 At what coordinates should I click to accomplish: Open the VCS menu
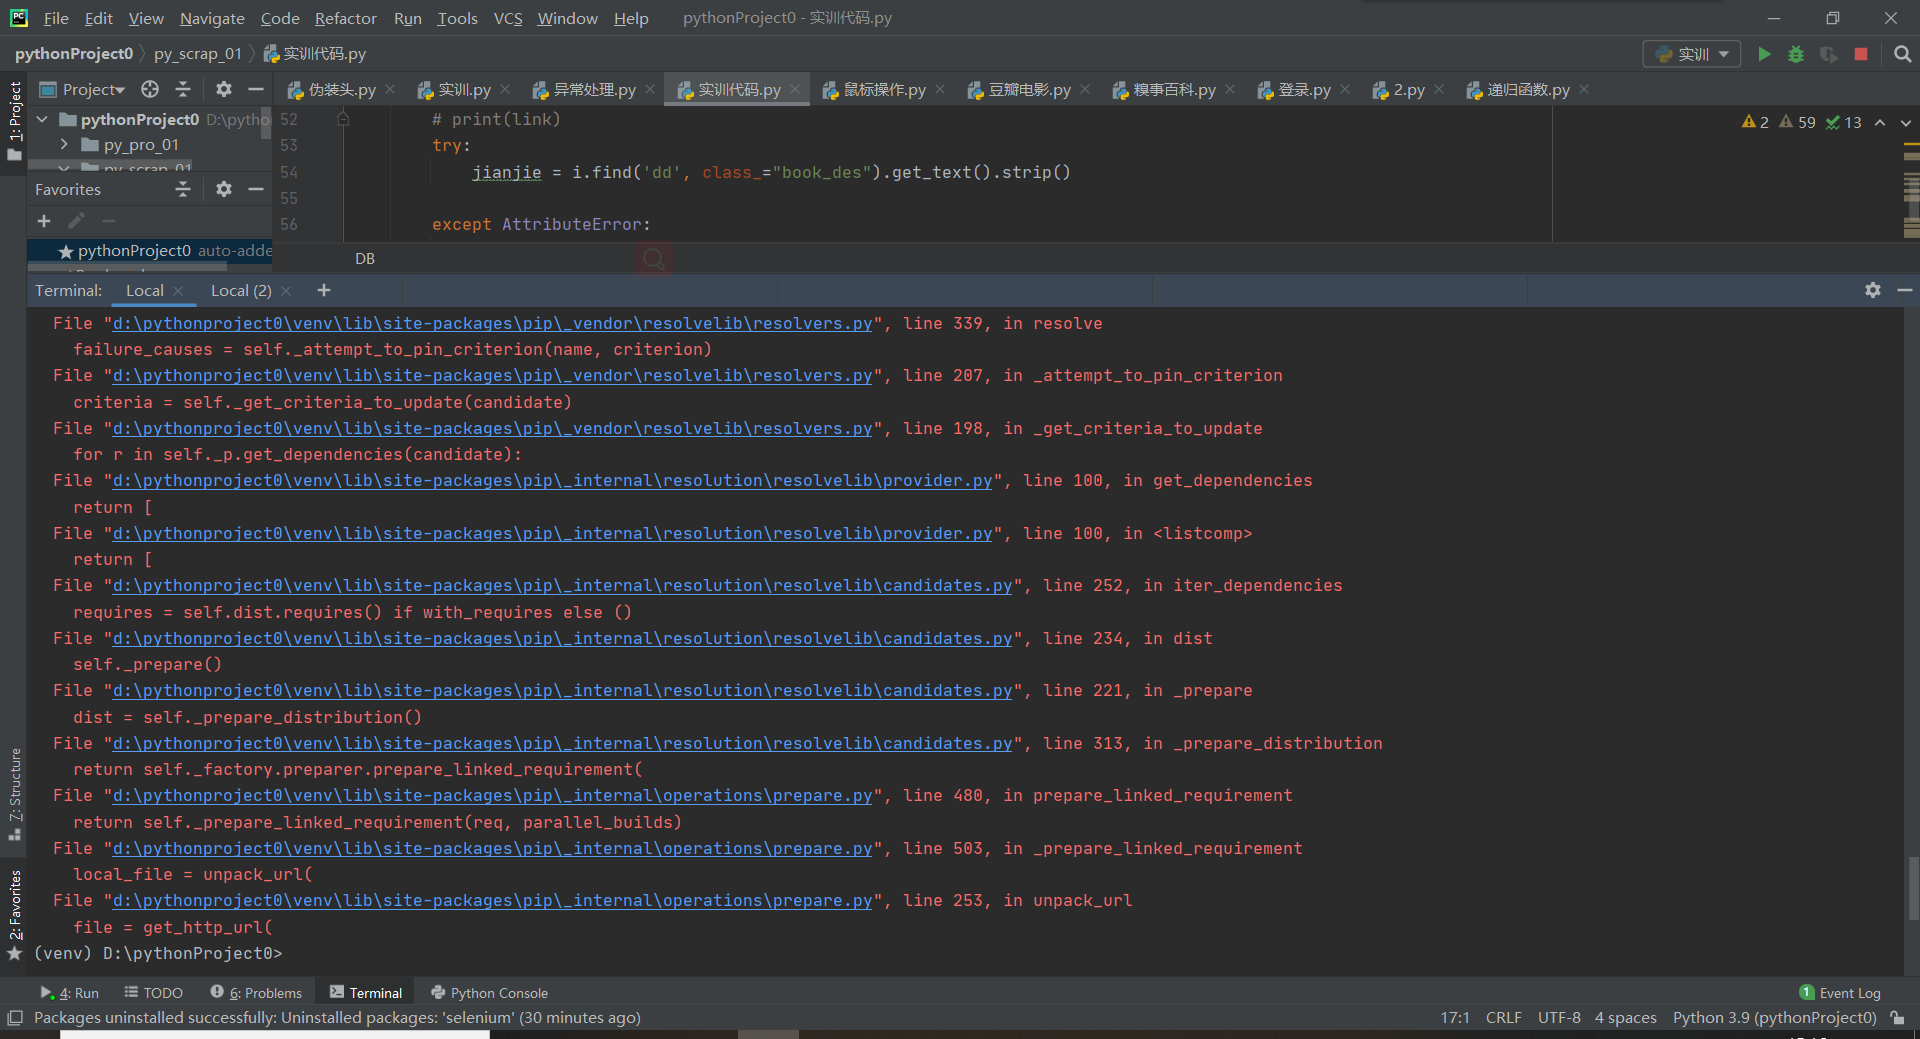[x=508, y=18]
